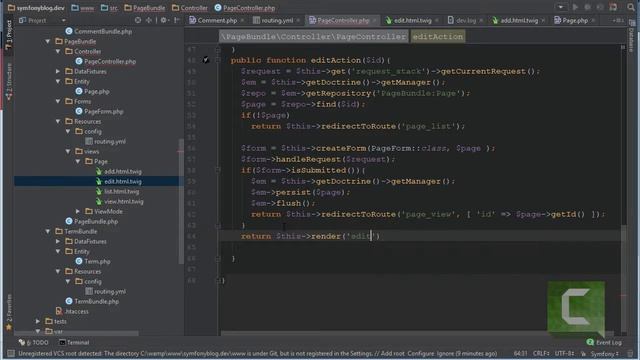This screenshot has width=640, height=360.
Task: Open the Event Log
Action: pyautogui.click(x=604, y=342)
